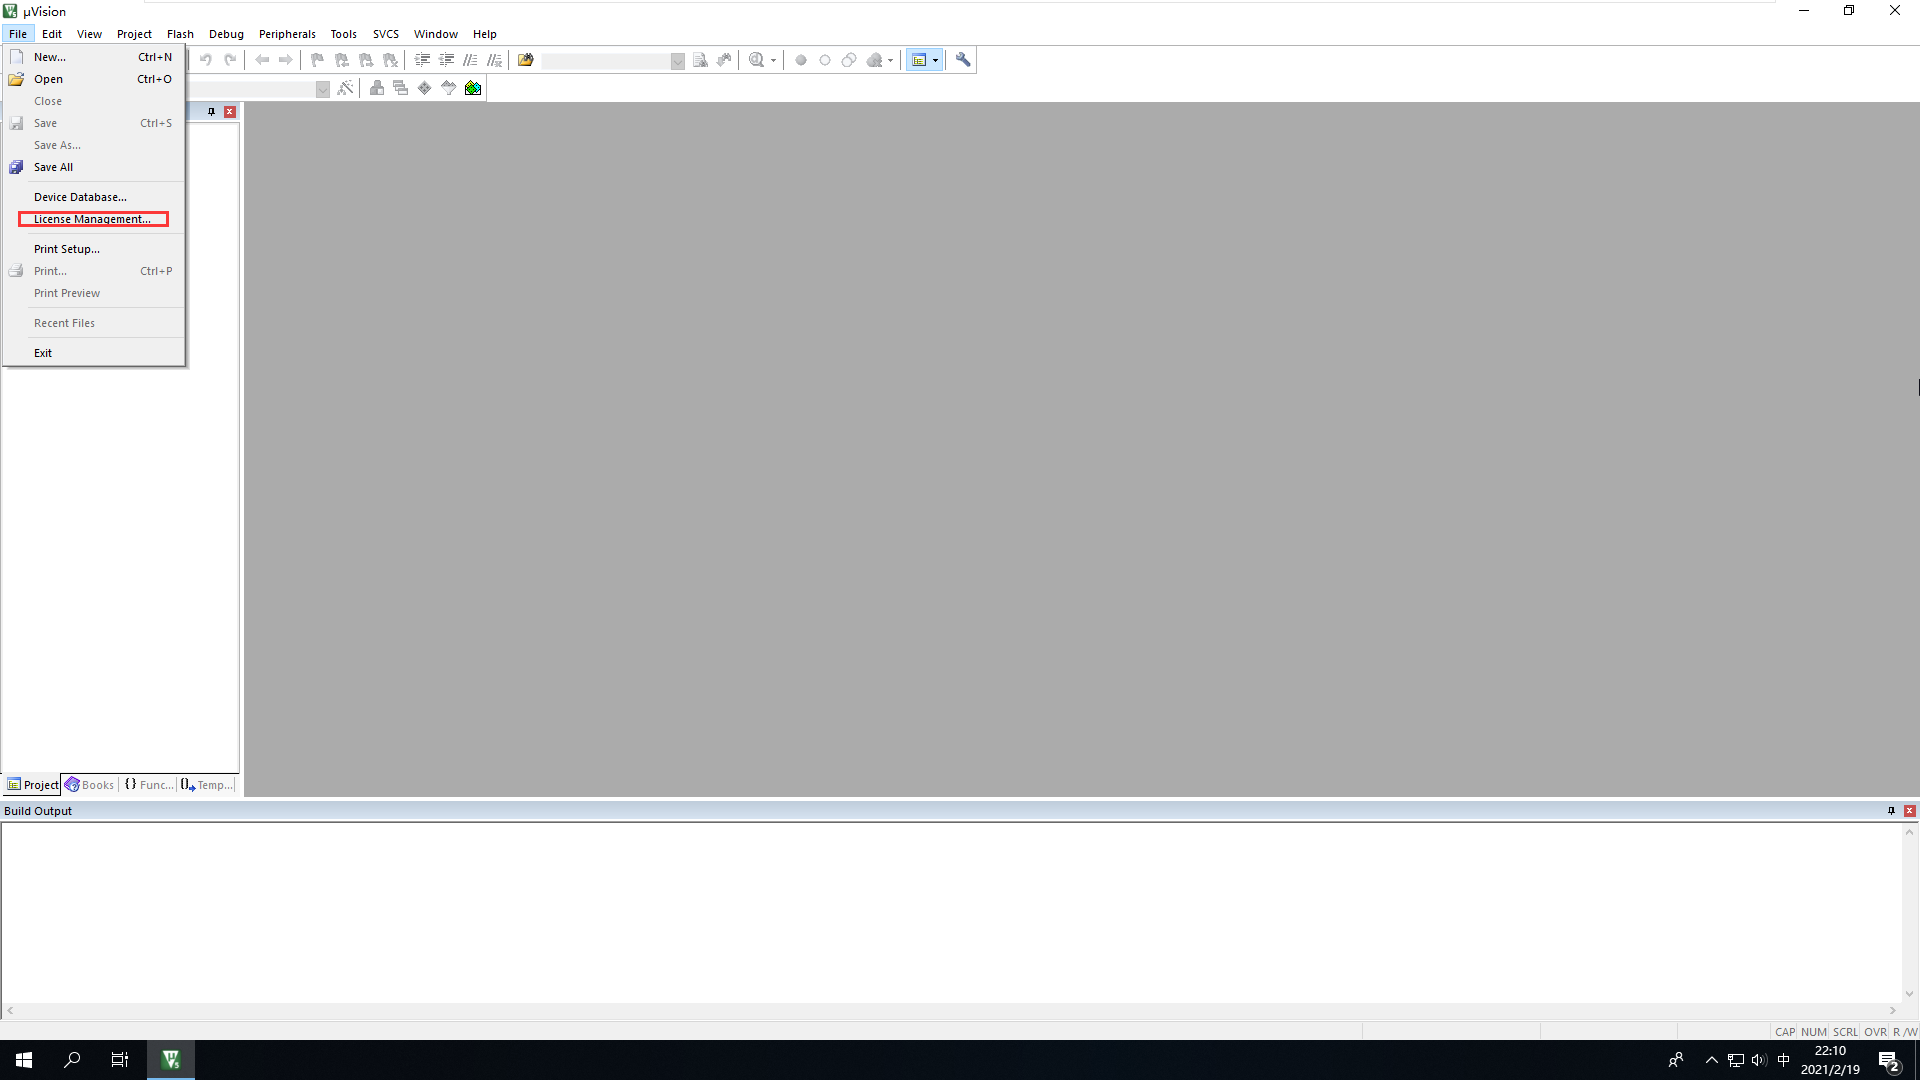This screenshot has width=1920, height=1080.
Task: Open the Peripherals menu
Action: (287, 34)
